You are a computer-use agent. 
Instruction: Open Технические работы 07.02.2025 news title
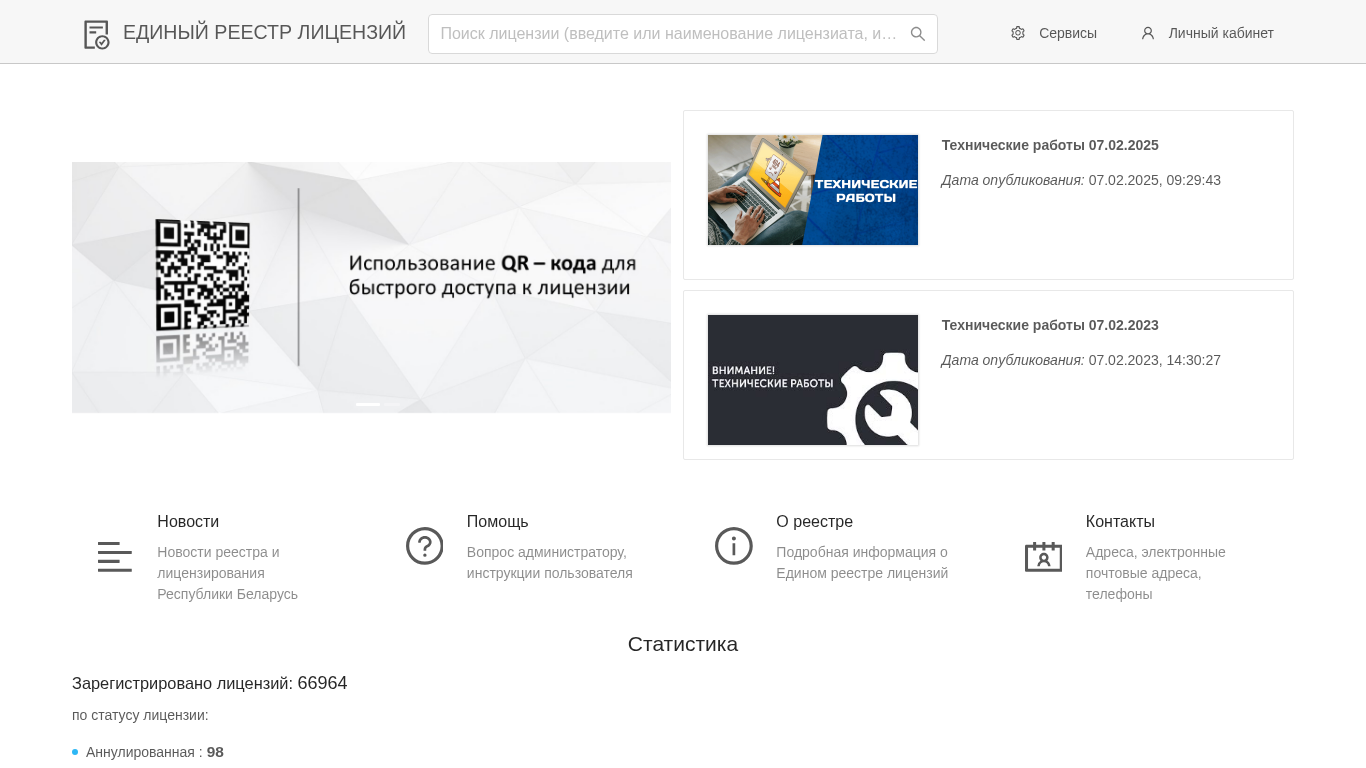(1050, 145)
